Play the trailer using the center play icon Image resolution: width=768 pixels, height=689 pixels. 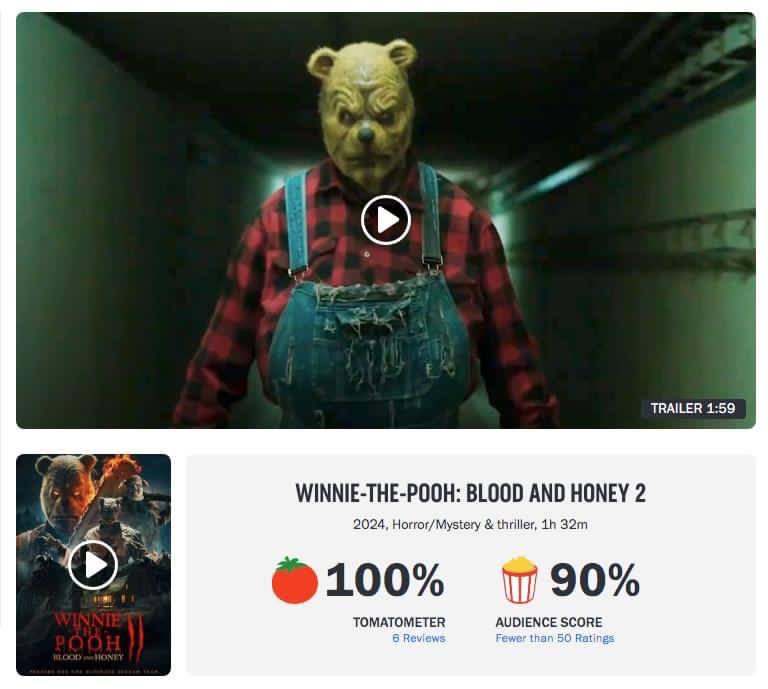coord(386,220)
